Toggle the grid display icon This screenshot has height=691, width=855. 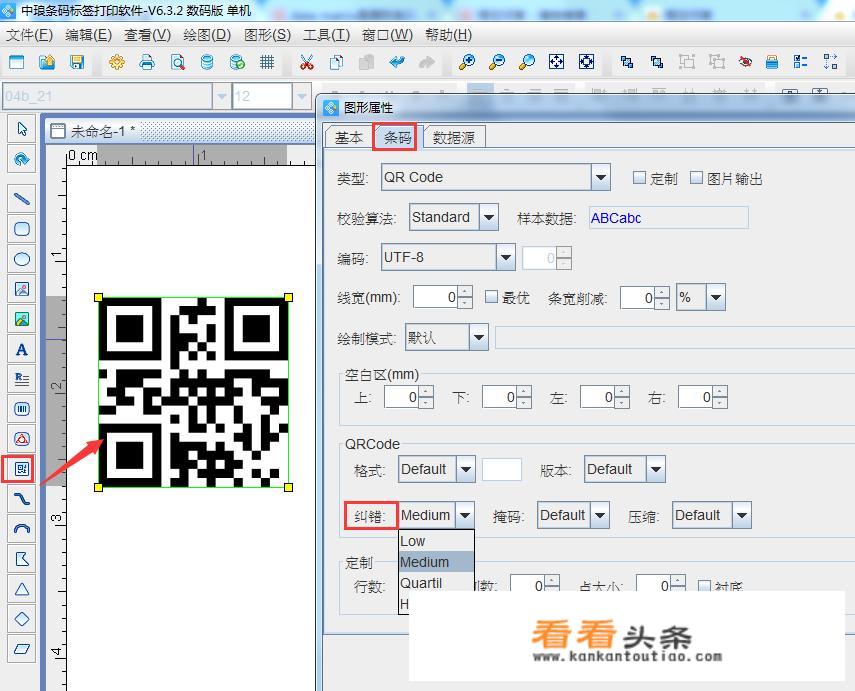(267, 62)
